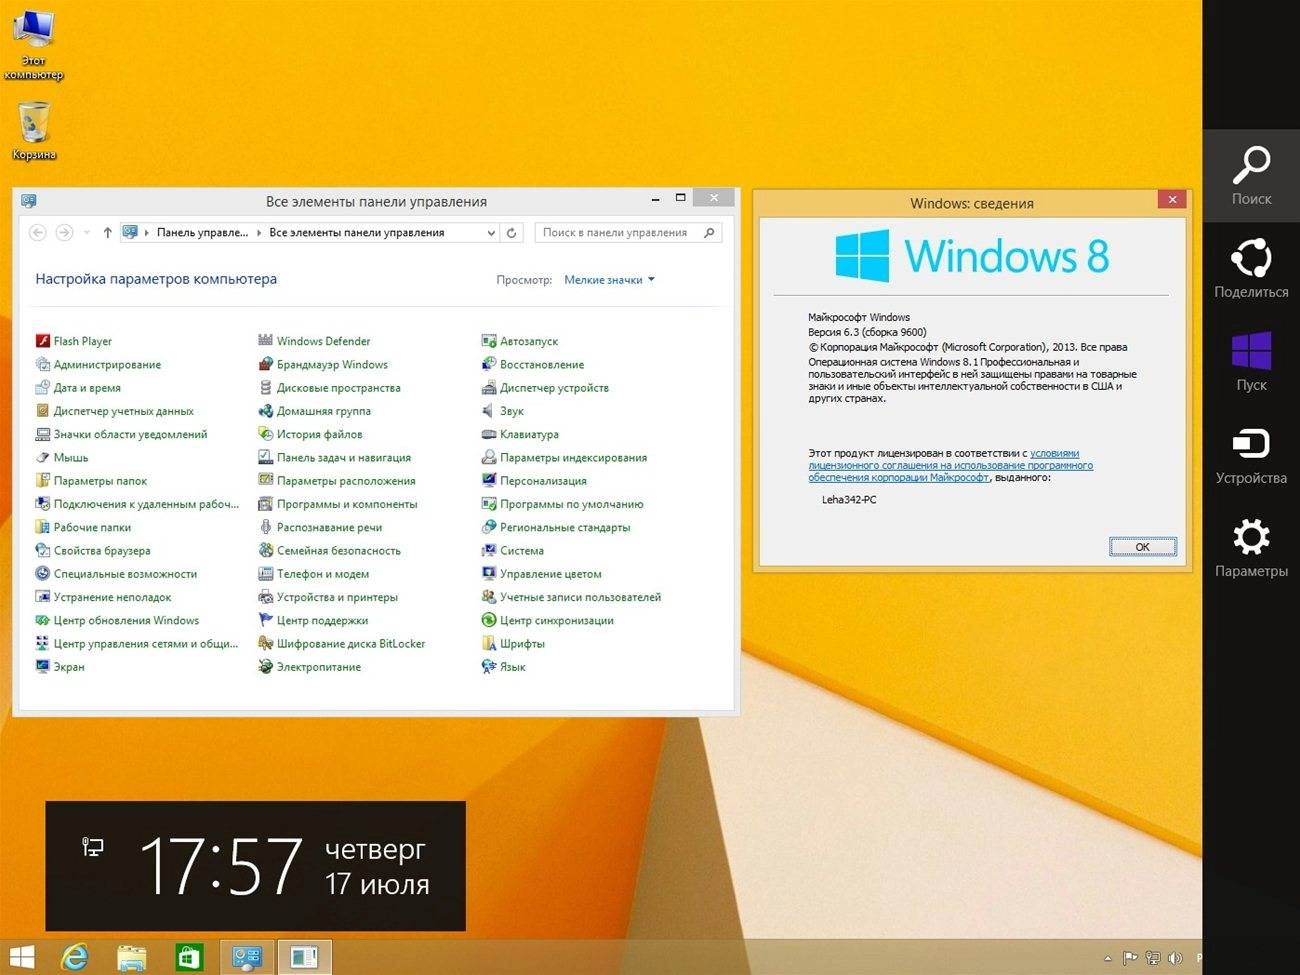Open Дисковые пространства item

pyautogui.click(x=329, y=387)
